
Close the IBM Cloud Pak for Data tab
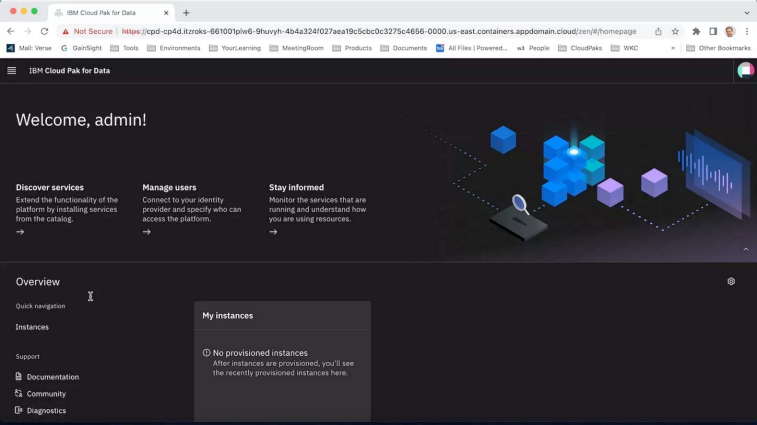click(166, 13)
